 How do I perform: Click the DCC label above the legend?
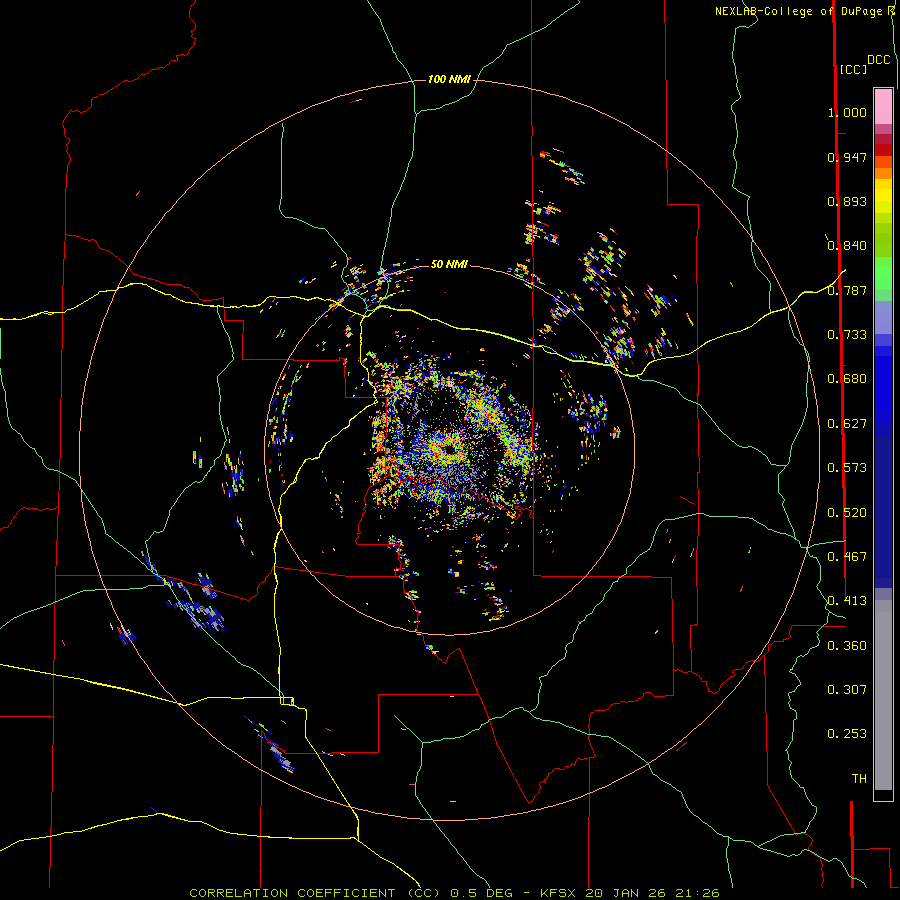coord(878,60)
